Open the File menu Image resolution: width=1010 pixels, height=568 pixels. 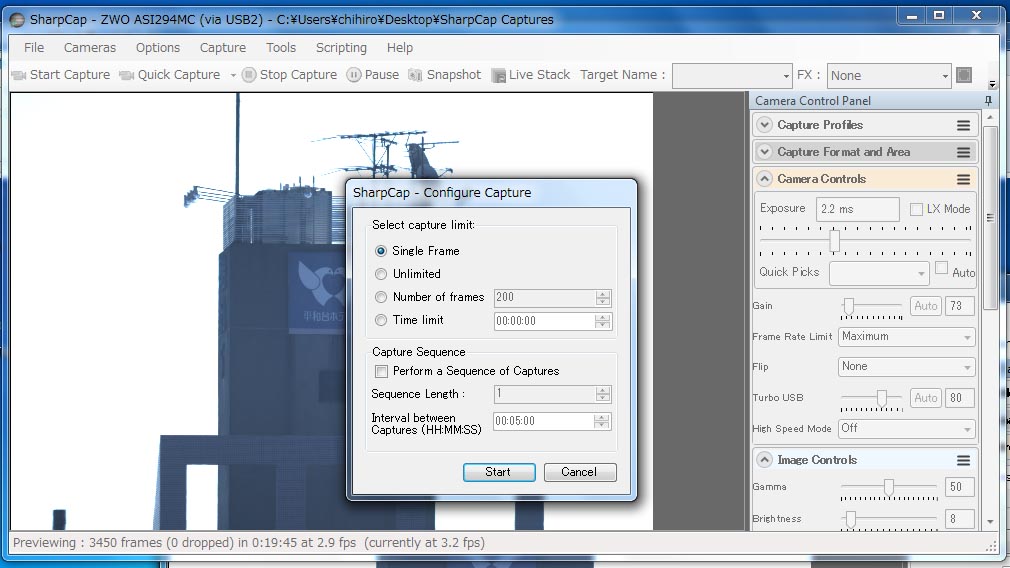[34, 48]
